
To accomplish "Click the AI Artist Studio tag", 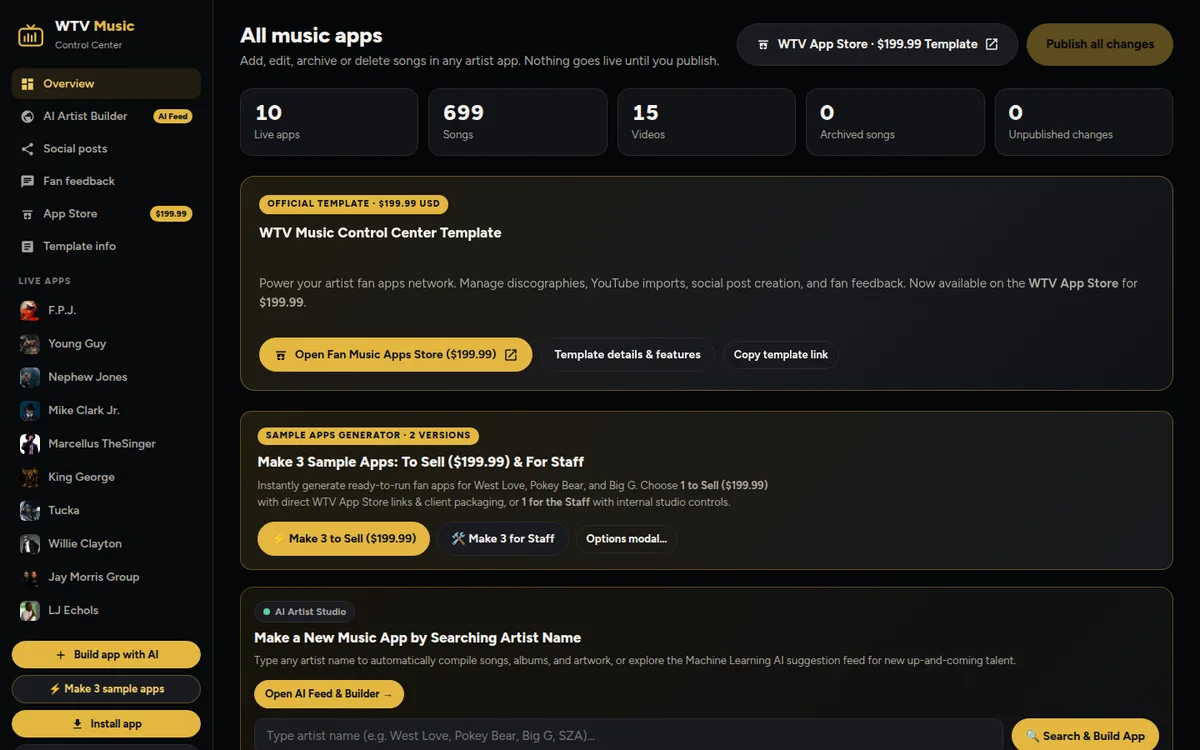I will [x=305, y=612].
